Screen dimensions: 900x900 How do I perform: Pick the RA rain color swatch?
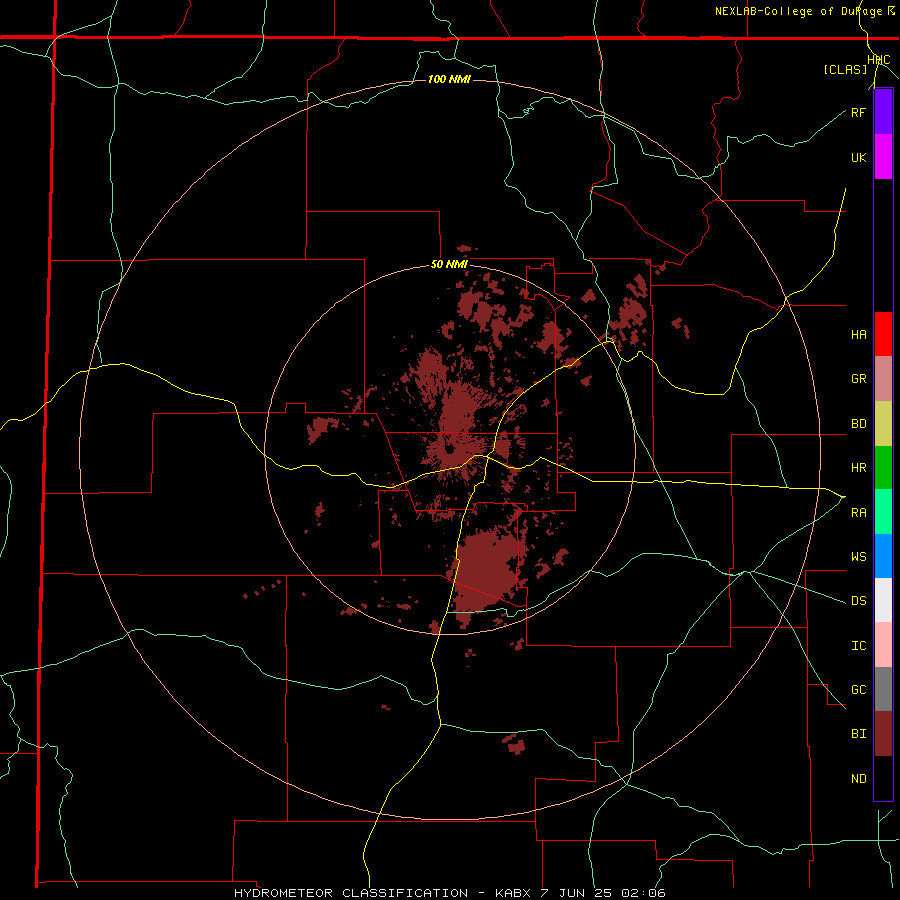click(883, 512)
